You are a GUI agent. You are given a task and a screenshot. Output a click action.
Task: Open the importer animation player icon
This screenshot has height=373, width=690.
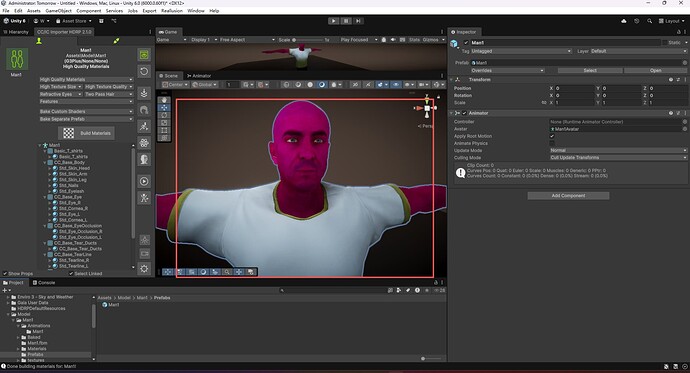click(144, 181)
